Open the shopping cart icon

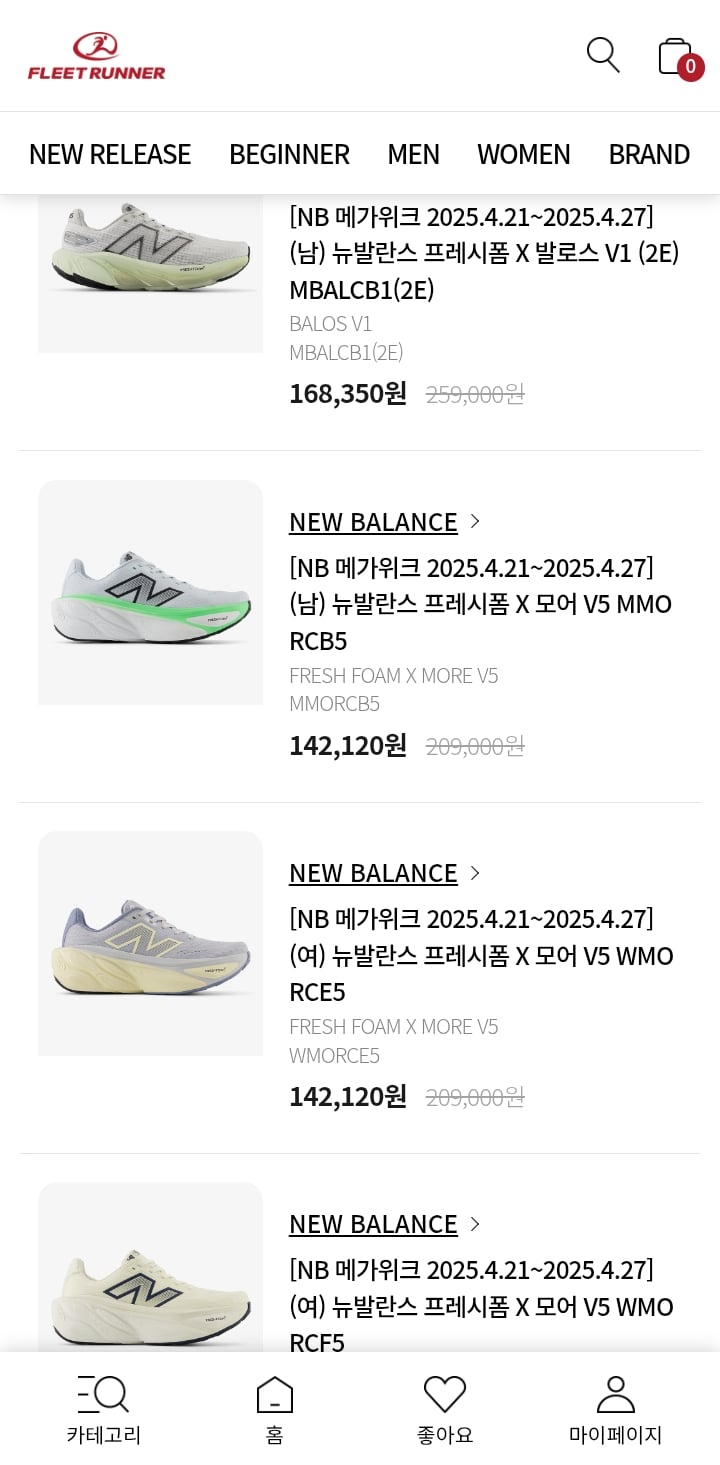pos(674,56)
